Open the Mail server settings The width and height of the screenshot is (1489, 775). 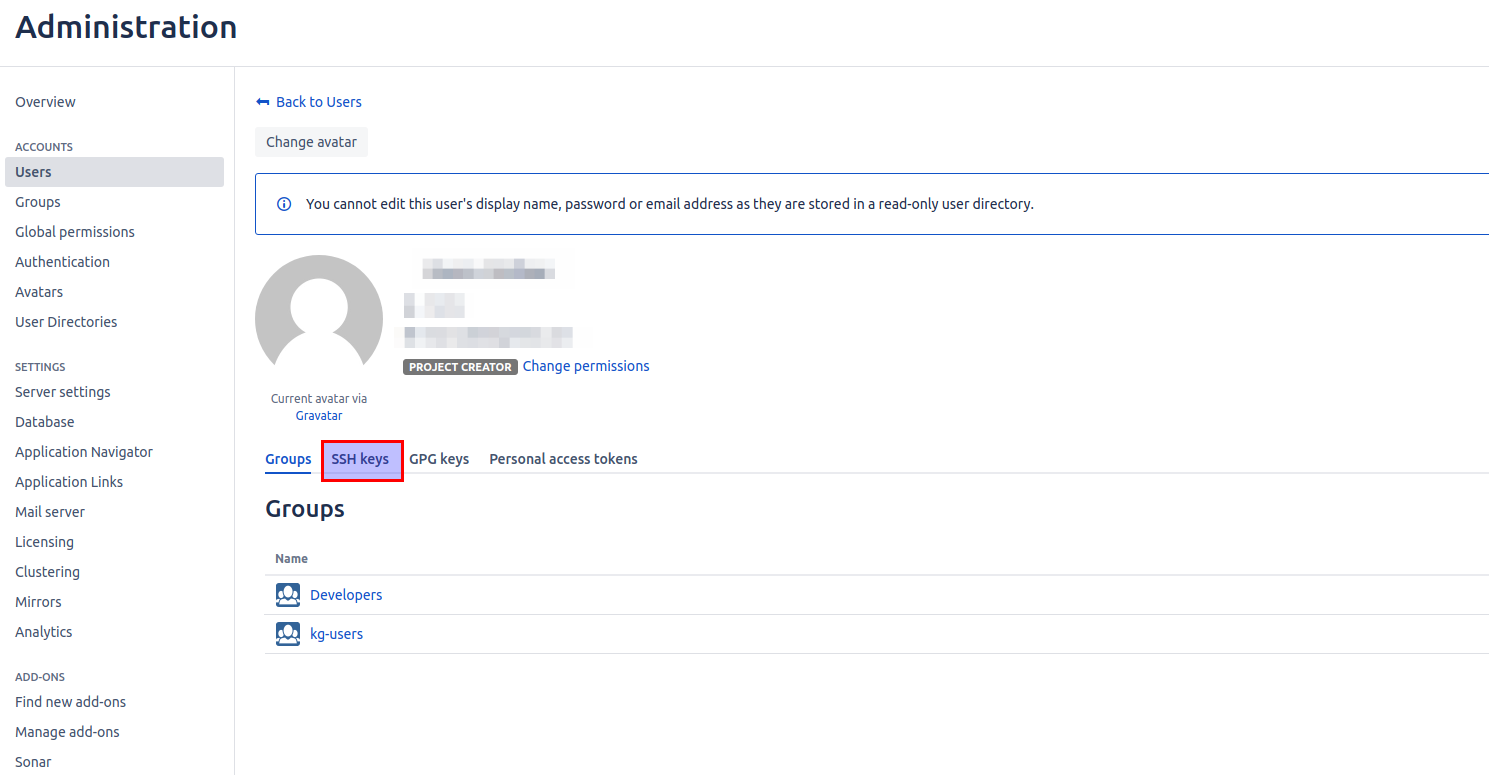49,511
